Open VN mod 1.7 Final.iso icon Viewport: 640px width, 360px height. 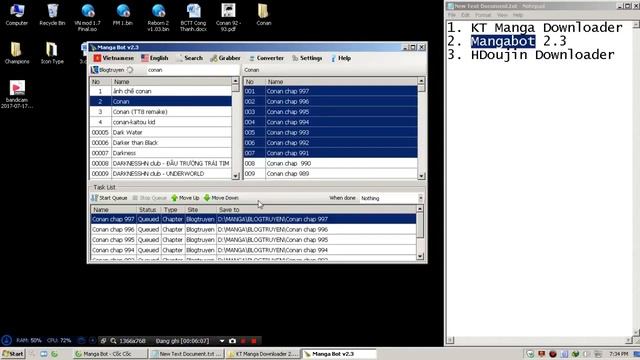point(87,17)
